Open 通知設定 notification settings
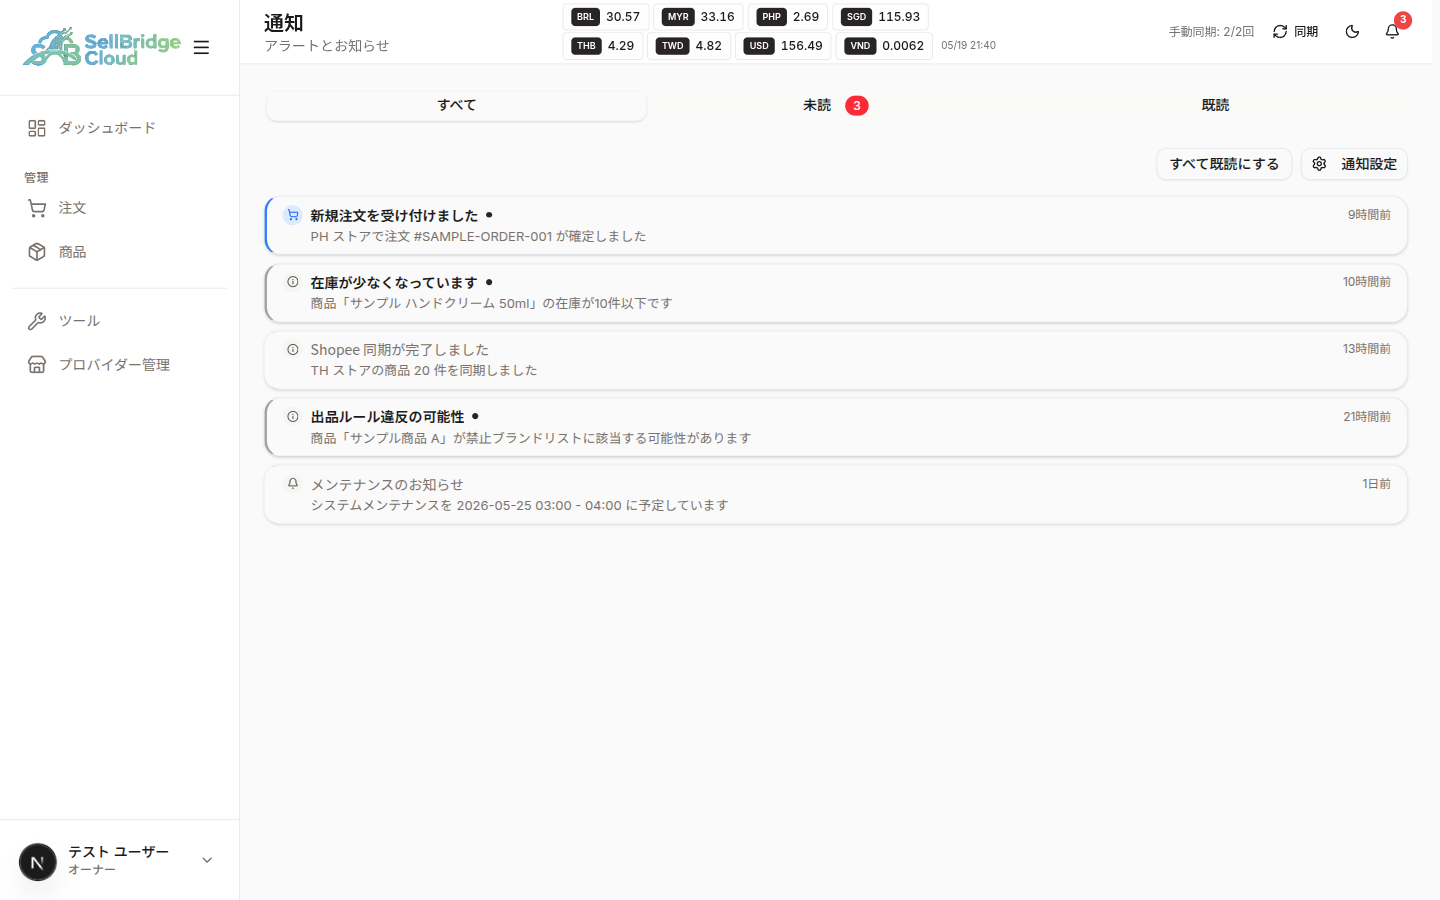This screenshot has height=900, width=1440. 1354,164
